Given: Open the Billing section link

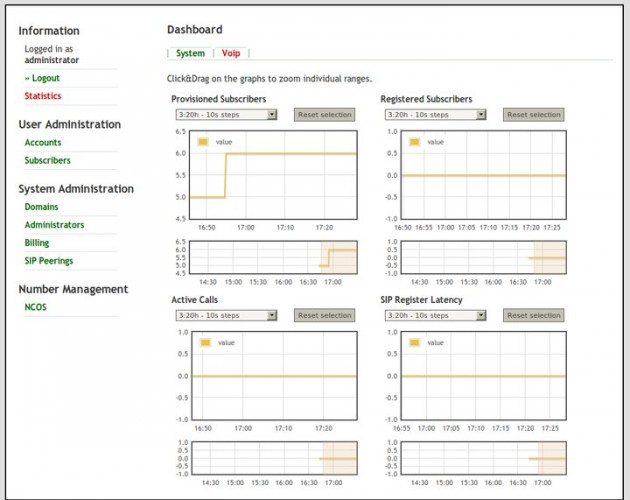Looking at the screenshot, I should point(37,243).
